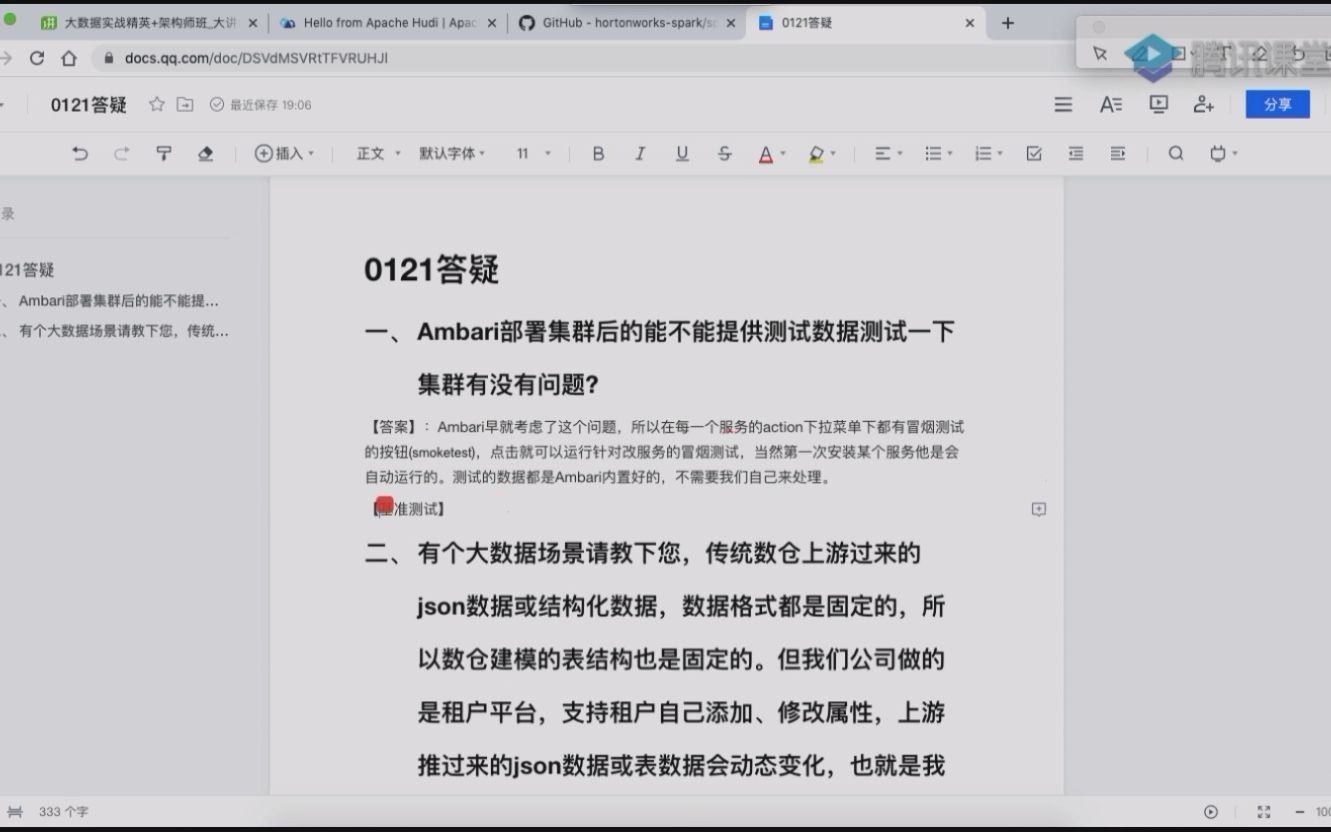Undo the last edit in the toolbar
The height and width of the screenshot is (832, 1331).
80,153
